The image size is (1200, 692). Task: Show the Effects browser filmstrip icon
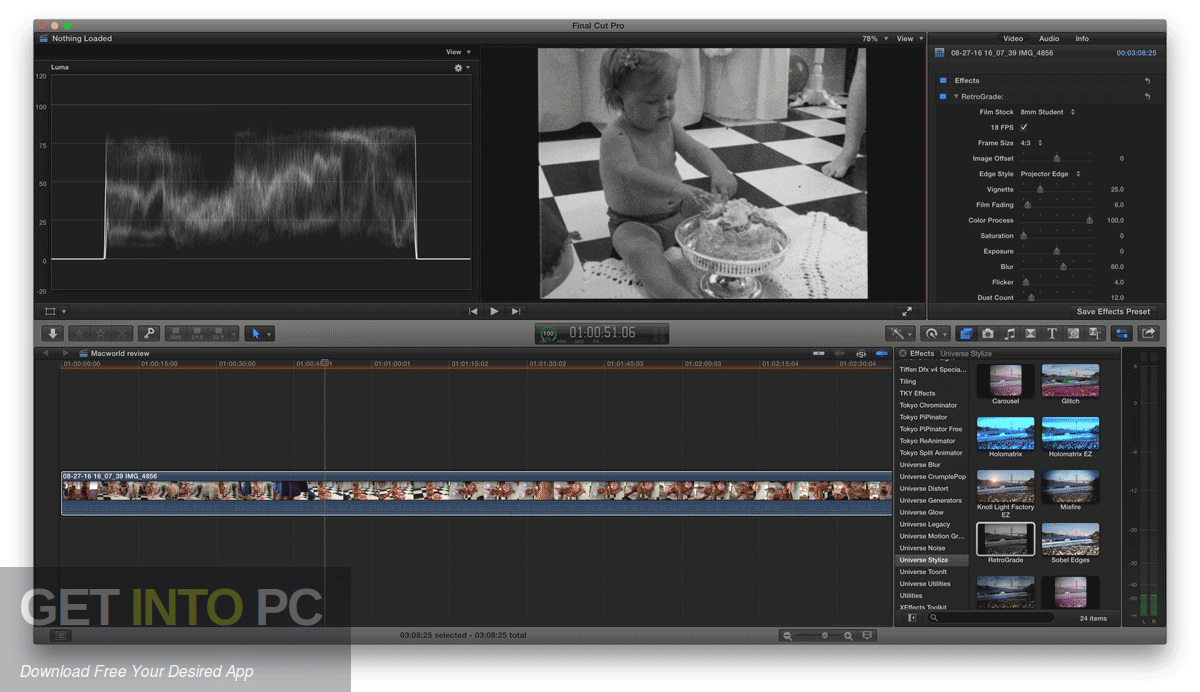coord(967,333)
